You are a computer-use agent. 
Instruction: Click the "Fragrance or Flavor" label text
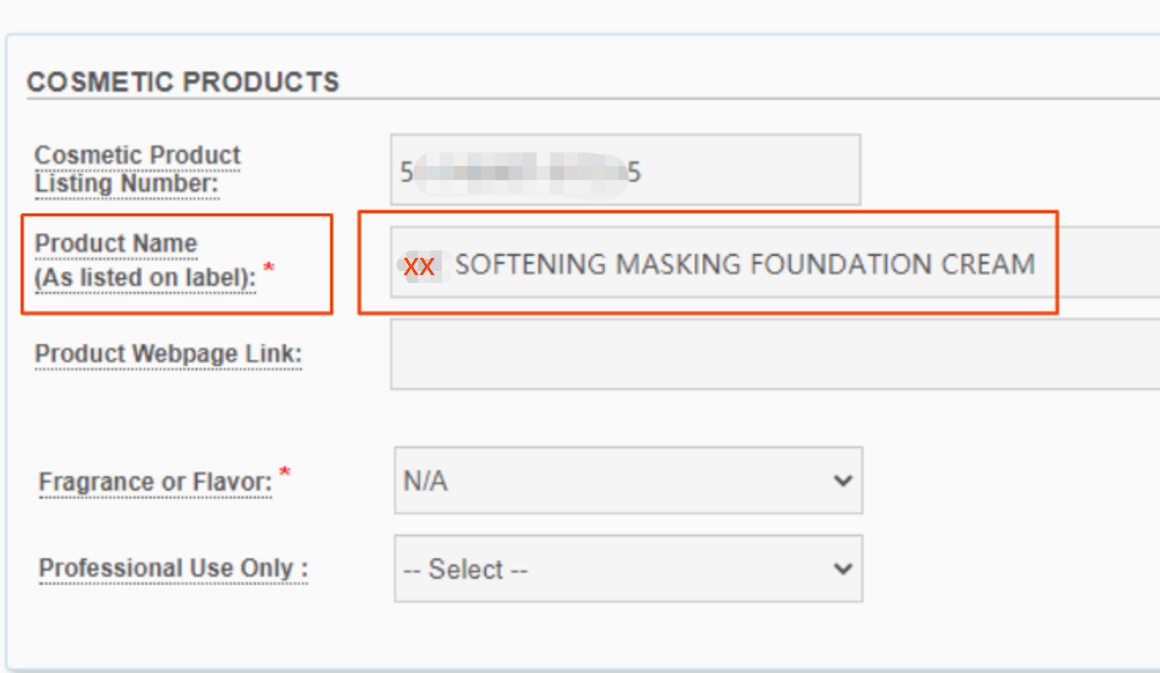click(x=155, y=482)
